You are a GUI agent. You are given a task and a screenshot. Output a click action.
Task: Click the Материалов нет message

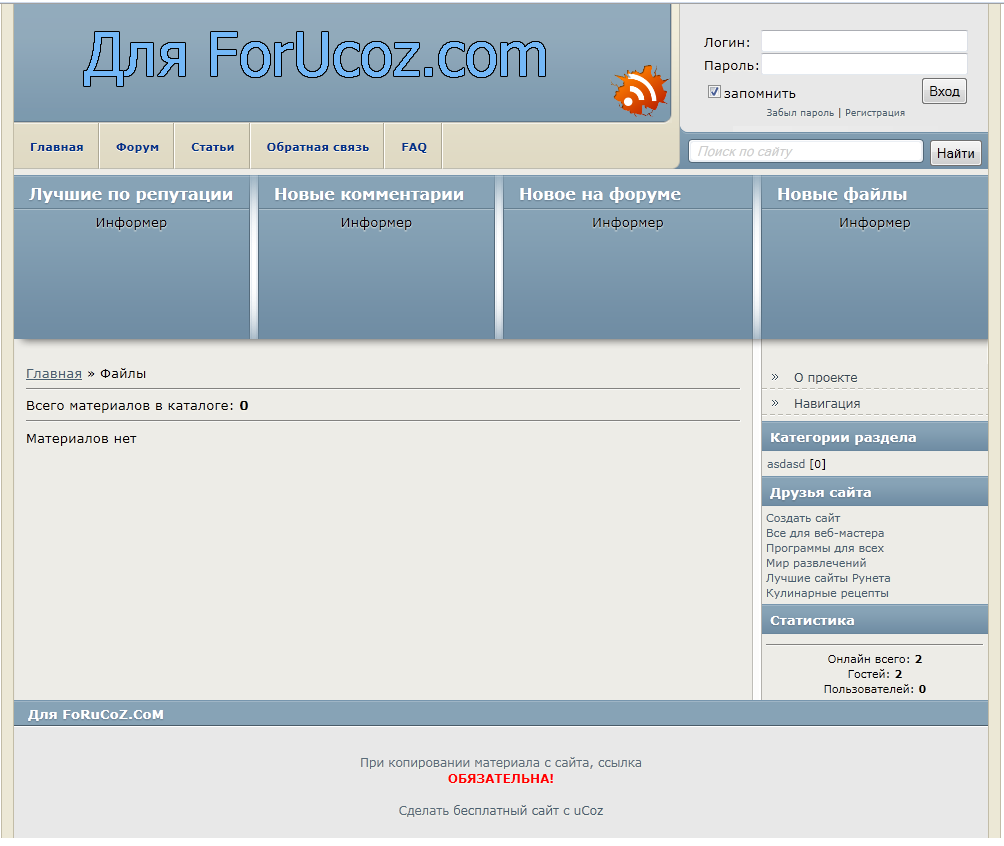(81, 439)
